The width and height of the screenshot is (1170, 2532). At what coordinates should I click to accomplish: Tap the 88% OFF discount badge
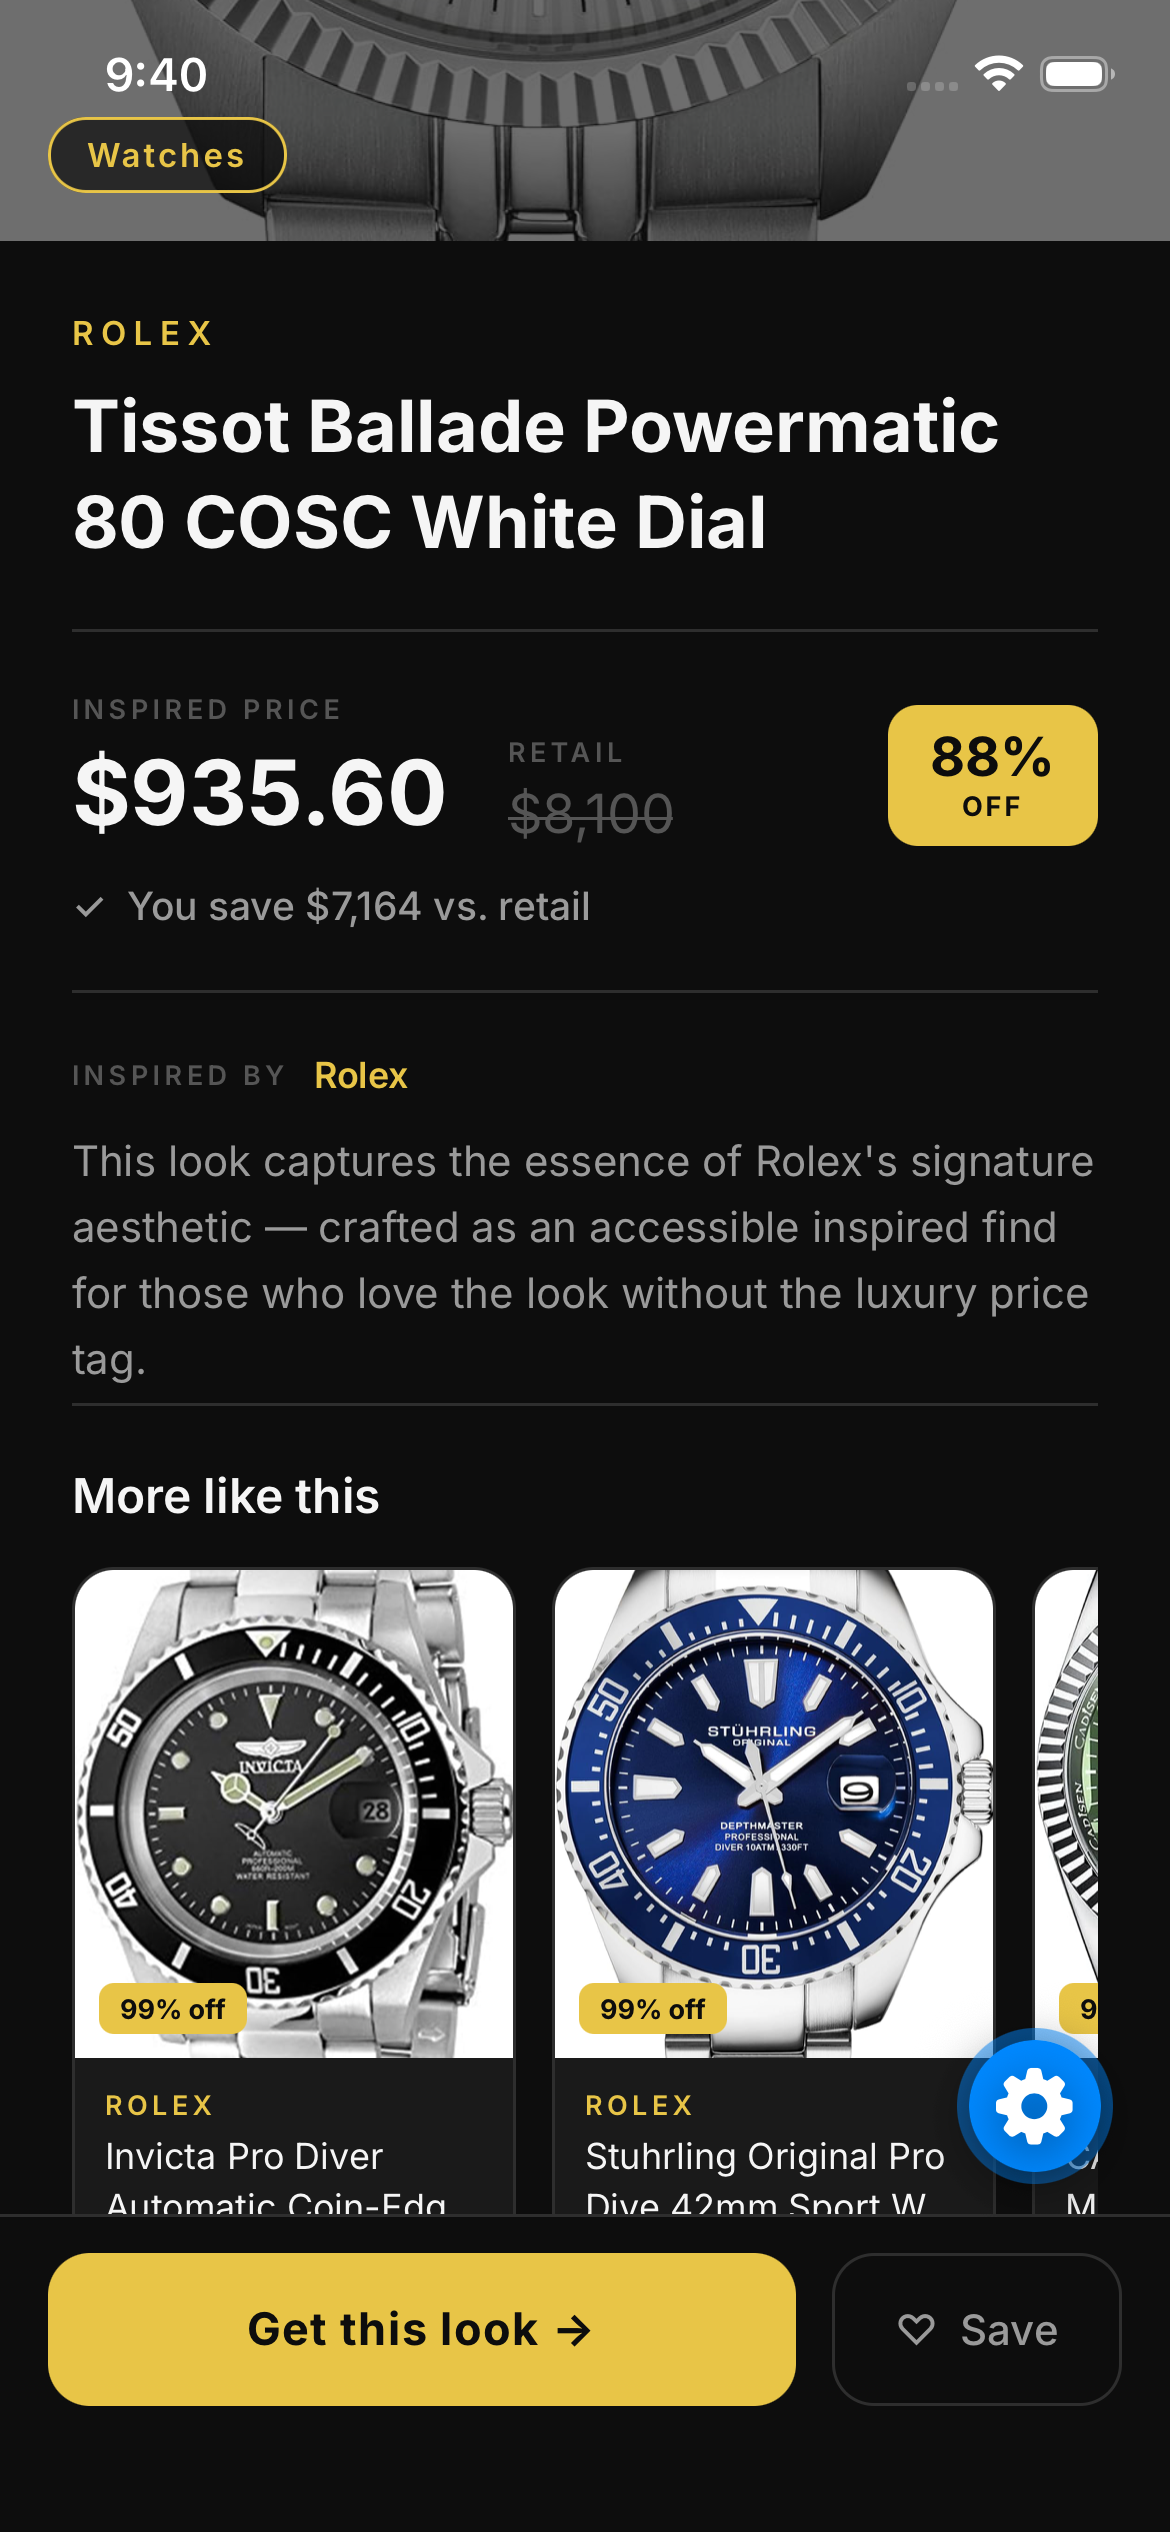click(x=992, y=775)
